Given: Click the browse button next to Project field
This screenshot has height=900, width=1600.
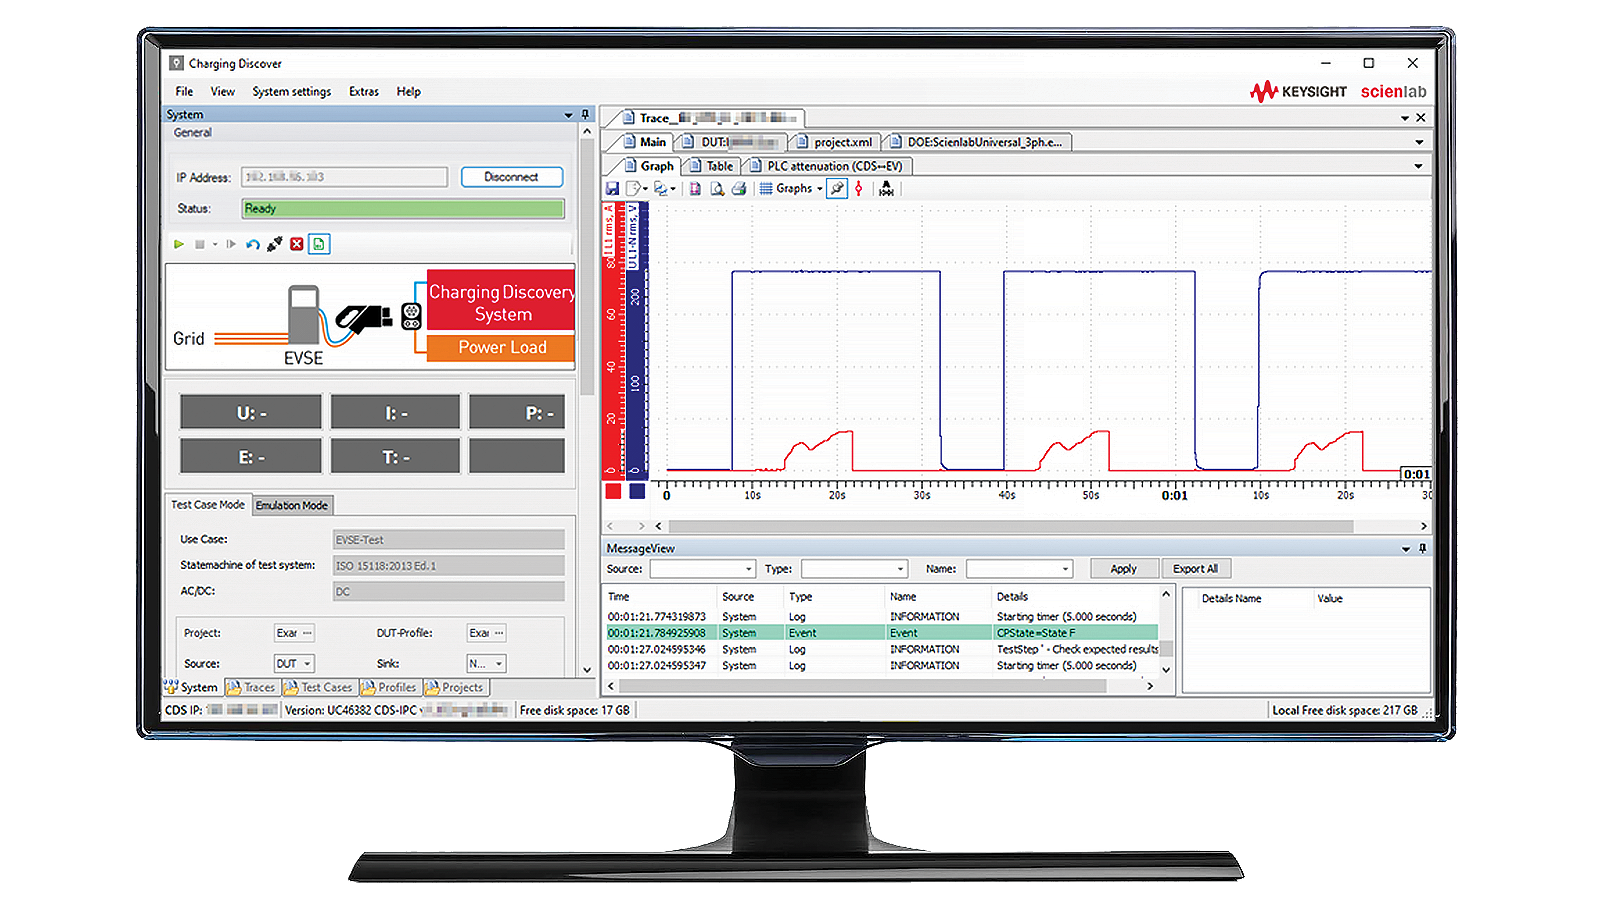Looking at the screenshot, I should point(307,633).
